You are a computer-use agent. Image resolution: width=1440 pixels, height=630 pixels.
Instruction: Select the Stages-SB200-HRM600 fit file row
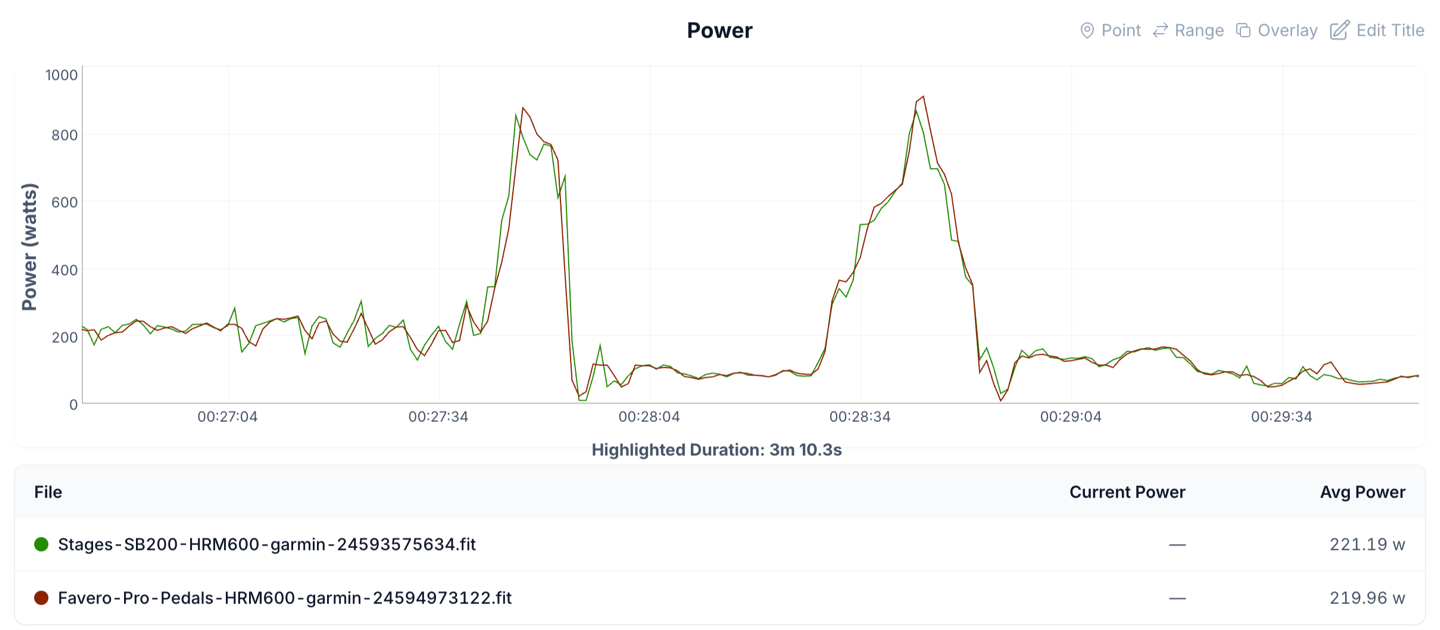[720, 545]
